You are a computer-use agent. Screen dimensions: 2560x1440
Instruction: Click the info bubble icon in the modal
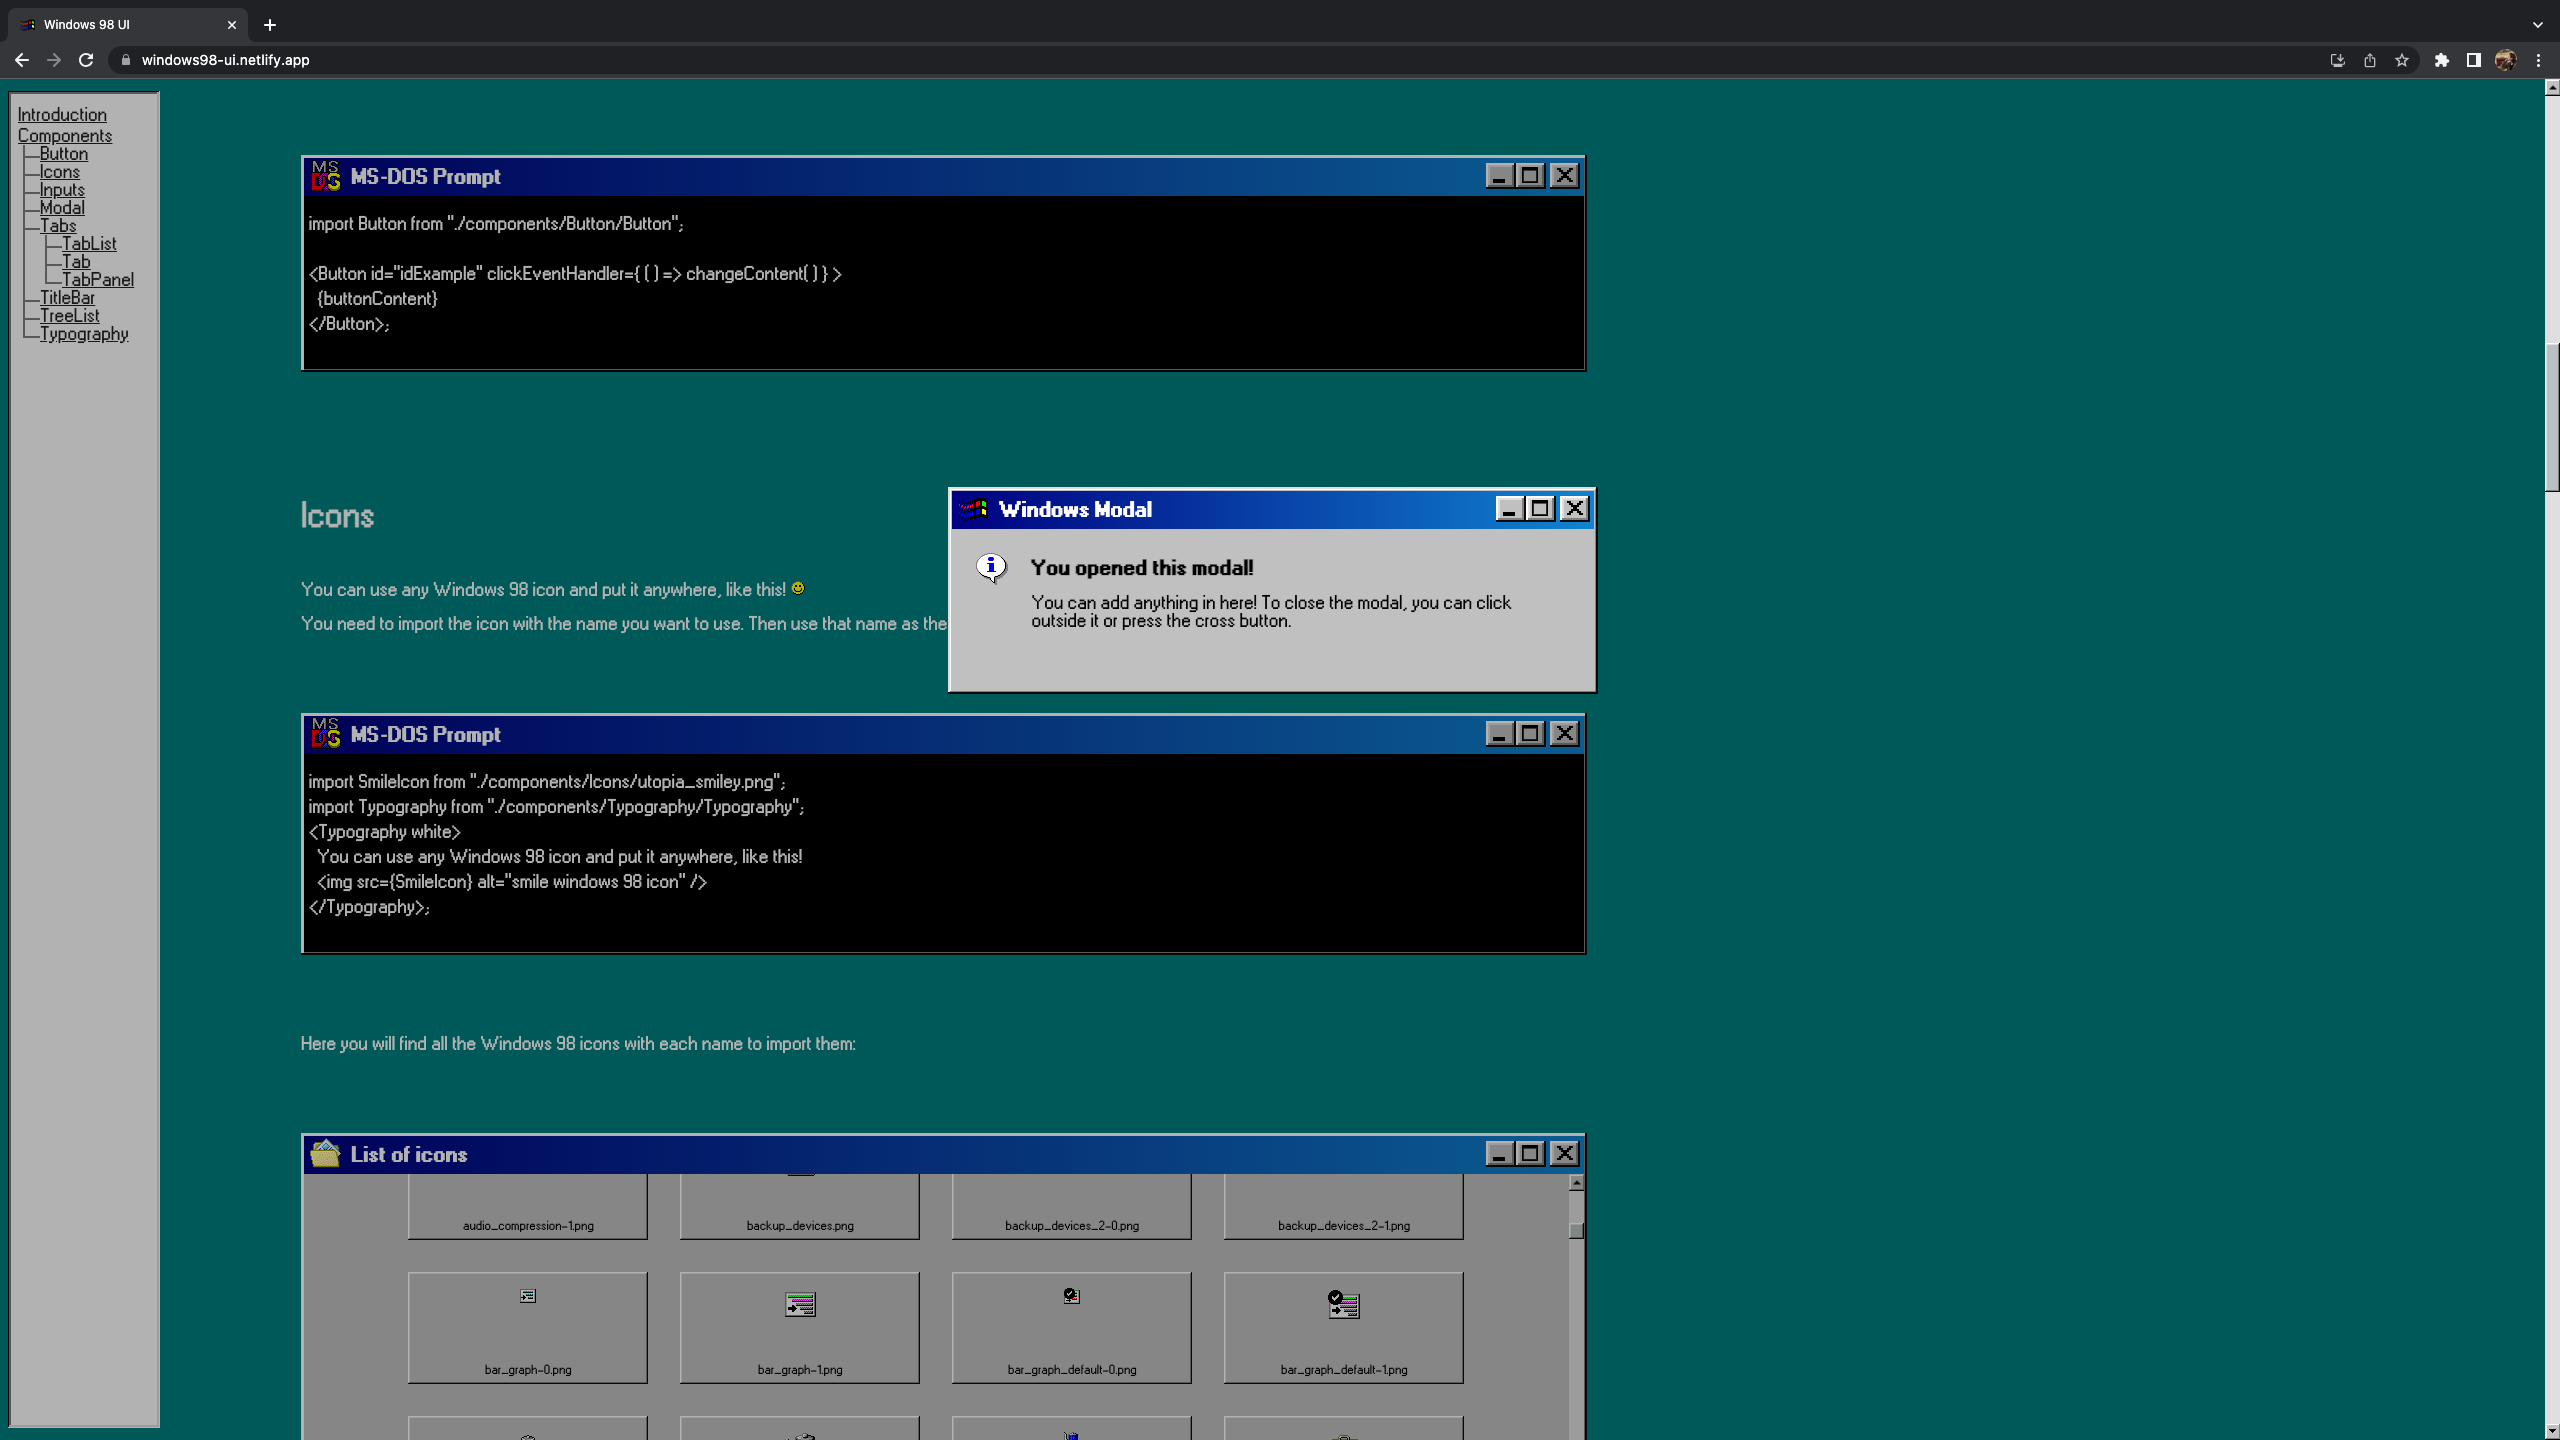[991, 568]
